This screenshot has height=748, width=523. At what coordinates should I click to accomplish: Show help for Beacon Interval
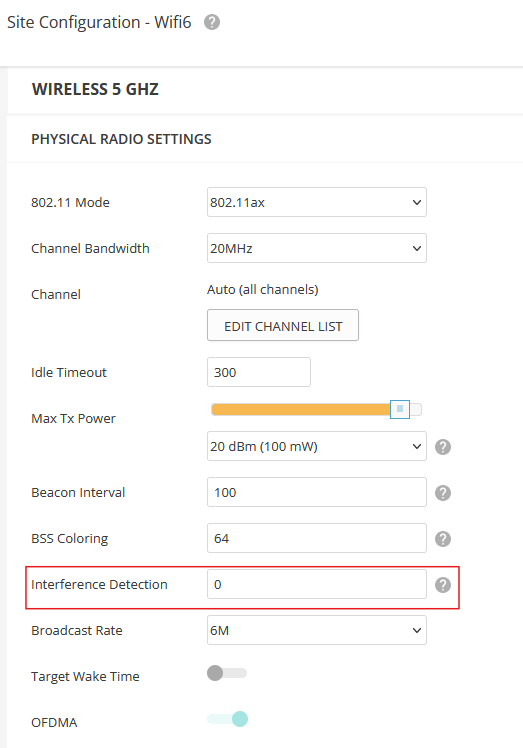(x=443, y=493)
